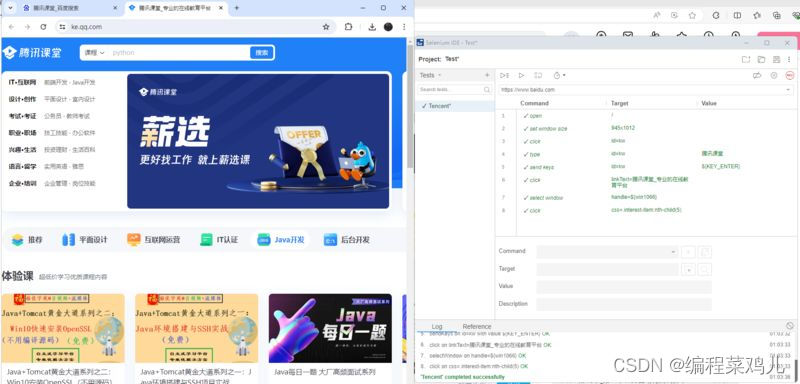The height and width of the screenshot is (384, 800).
Task: Open 考试·考证 category
Action: [x=22, y=116]
